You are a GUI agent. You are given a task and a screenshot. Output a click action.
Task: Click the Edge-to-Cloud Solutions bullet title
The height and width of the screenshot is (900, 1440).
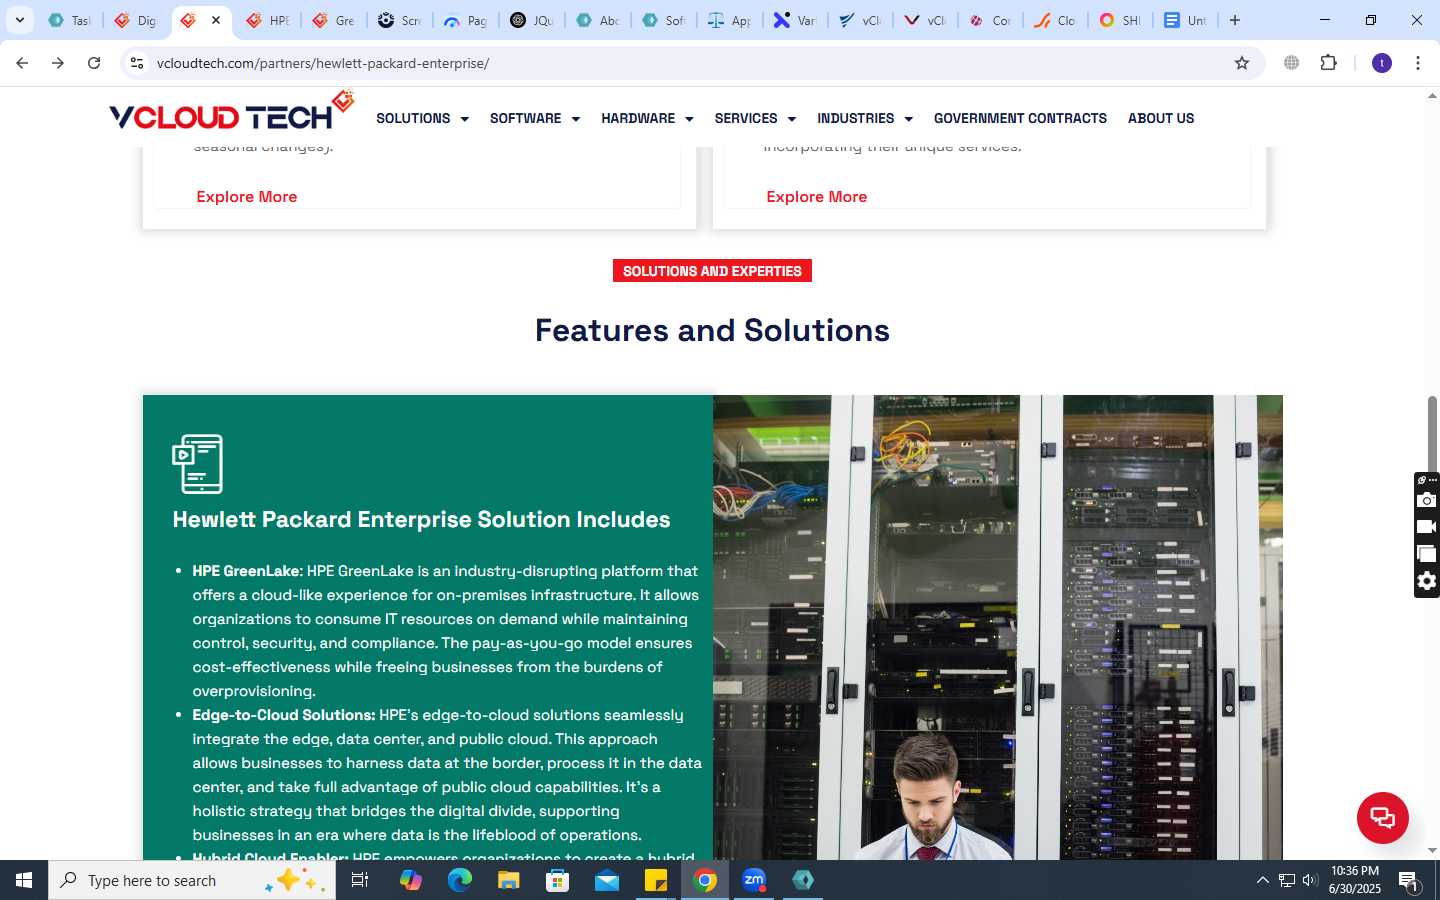coord(284,715)
